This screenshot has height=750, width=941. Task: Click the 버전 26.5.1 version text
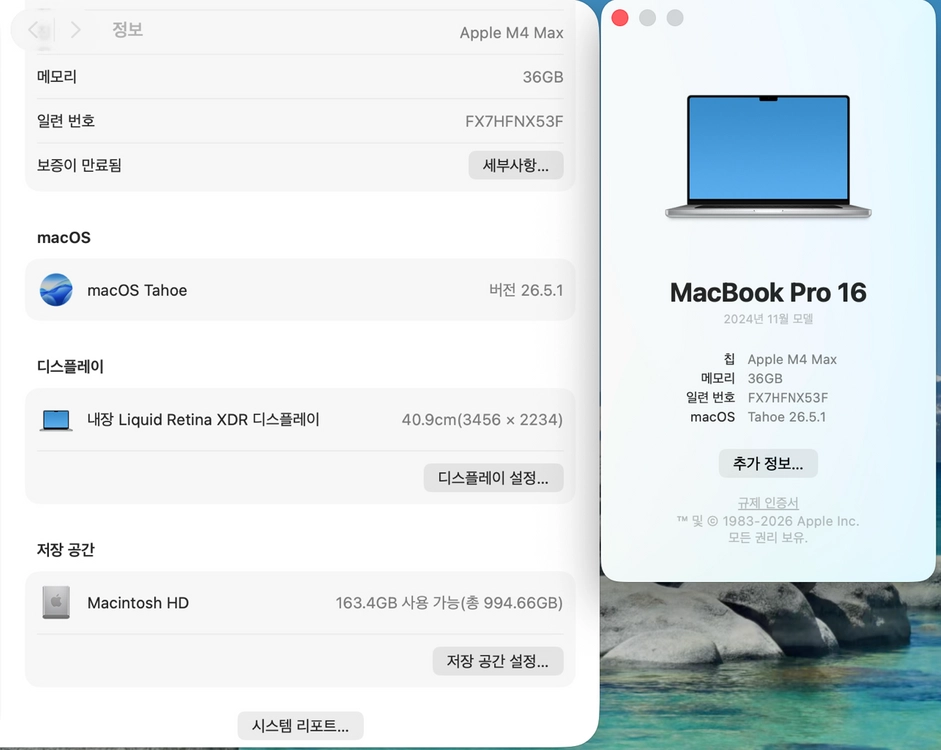526,290
